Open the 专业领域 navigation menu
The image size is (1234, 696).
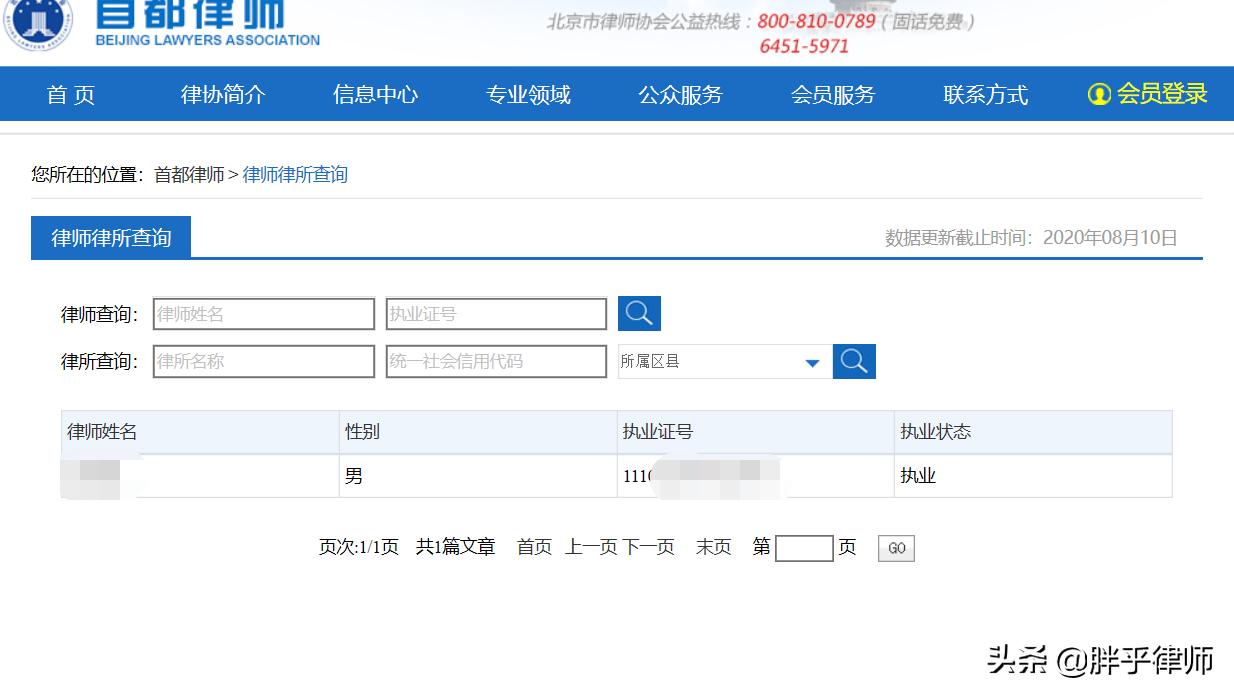click(527, 93)
